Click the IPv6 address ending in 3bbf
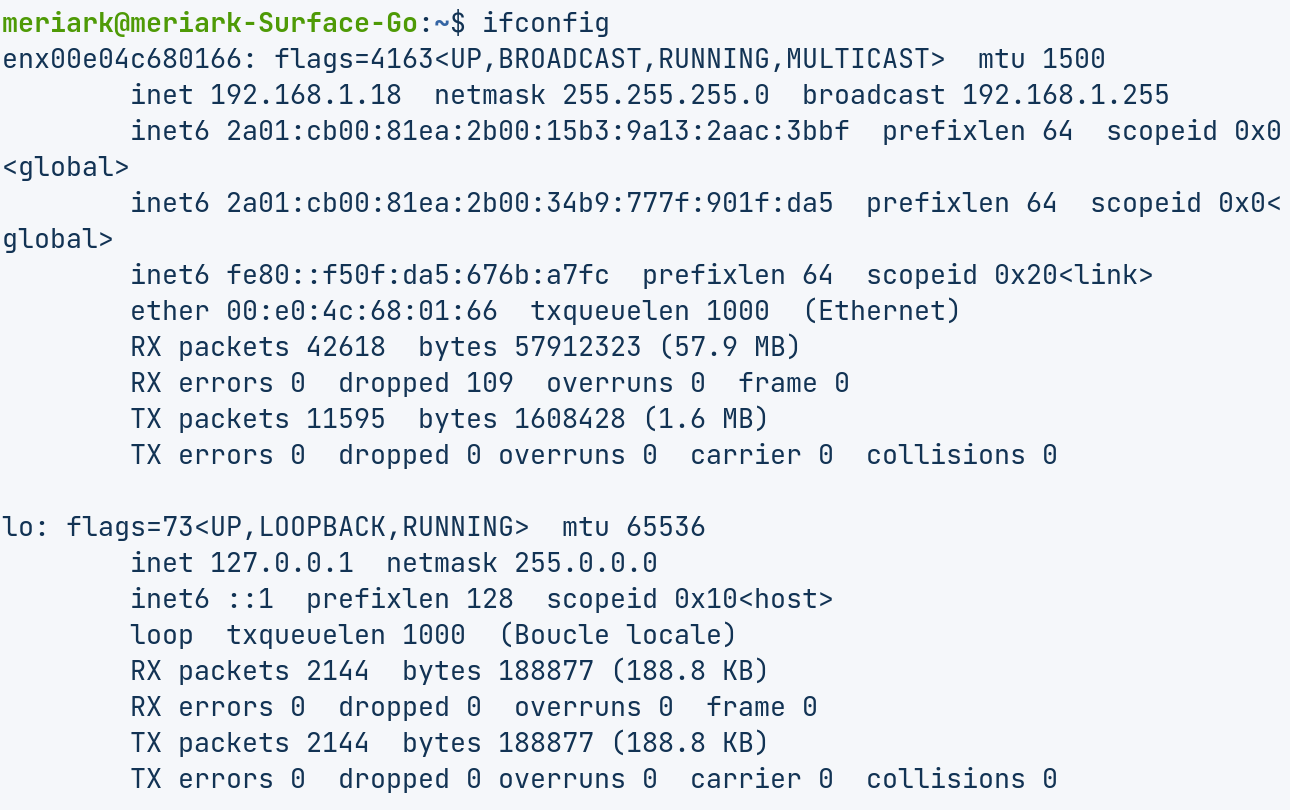 [538, 131]
